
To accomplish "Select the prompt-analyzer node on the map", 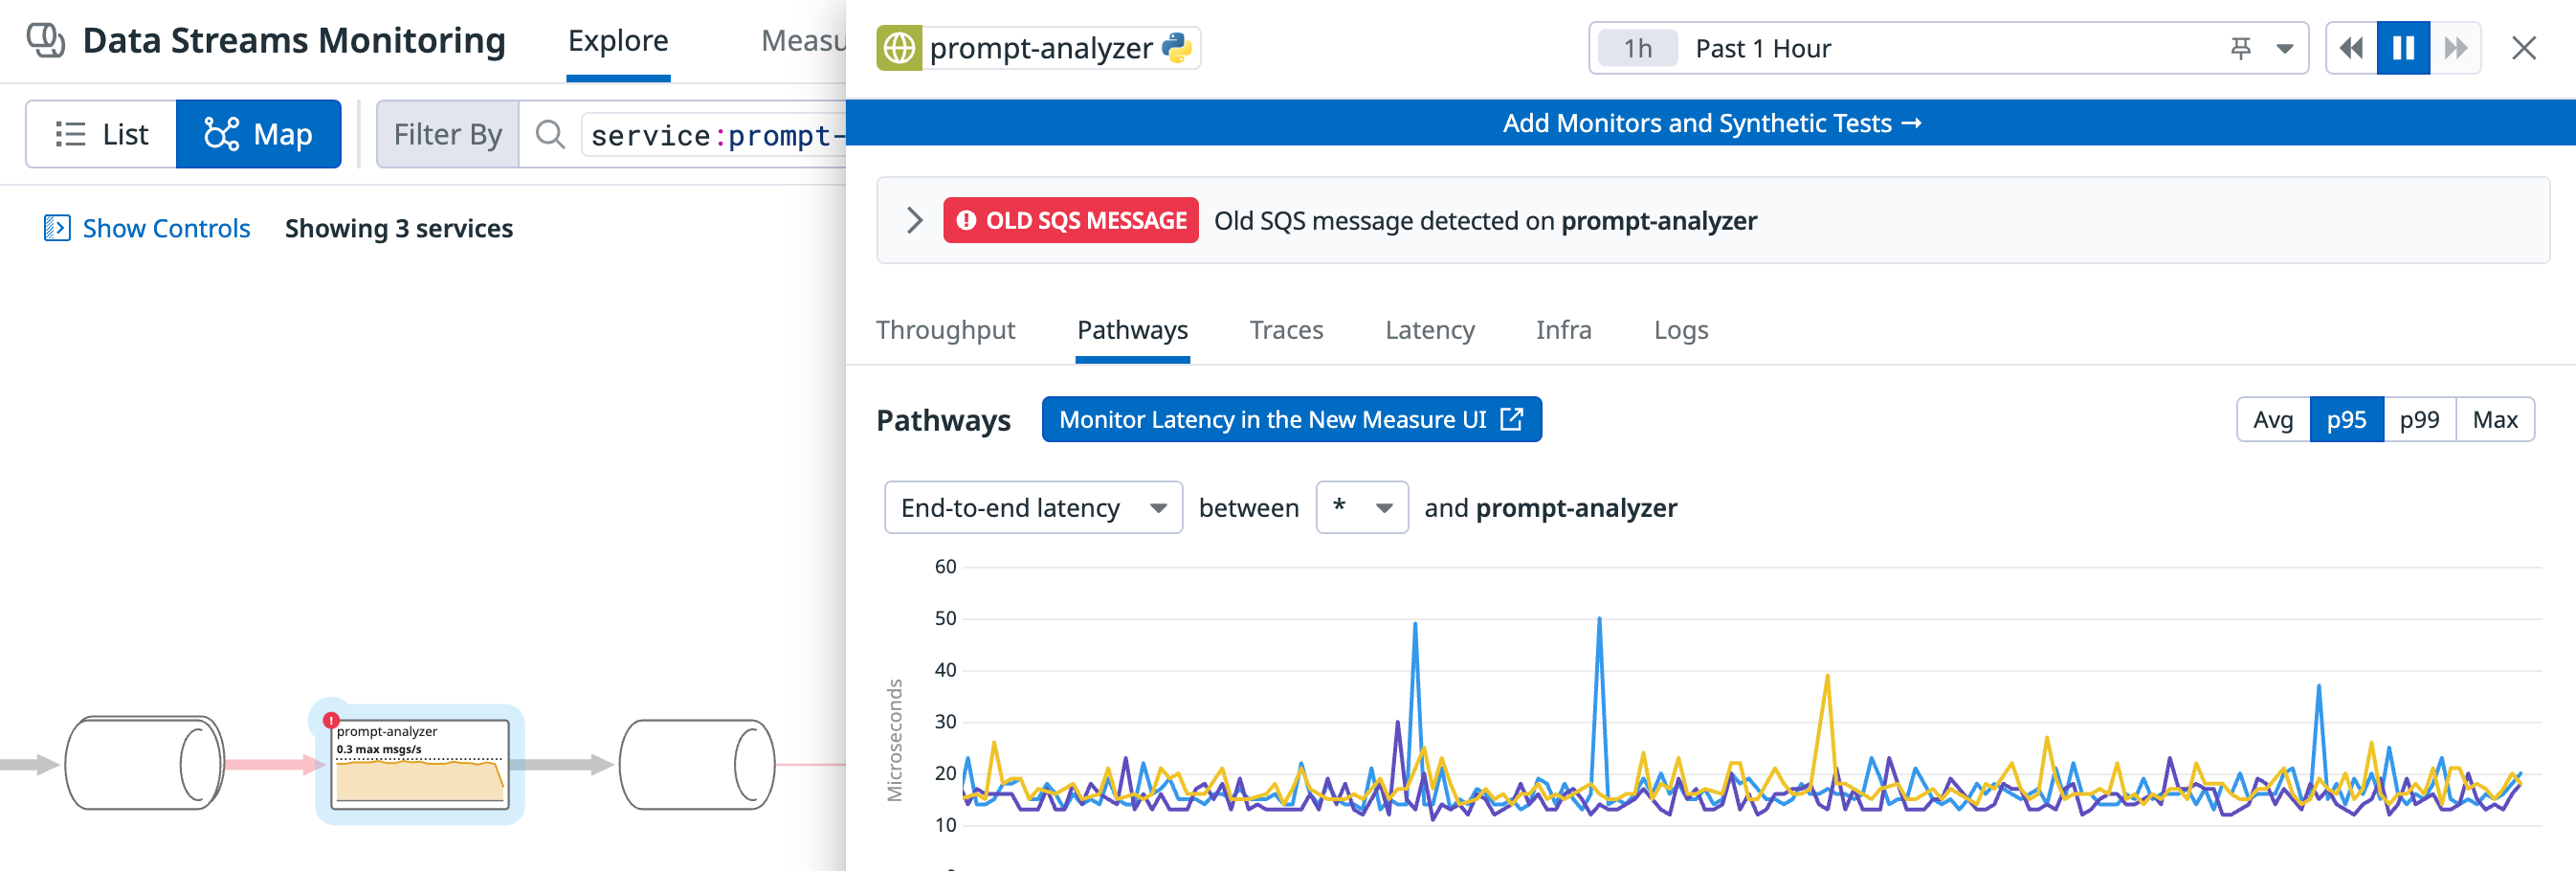I will click(x=420, y=764).
